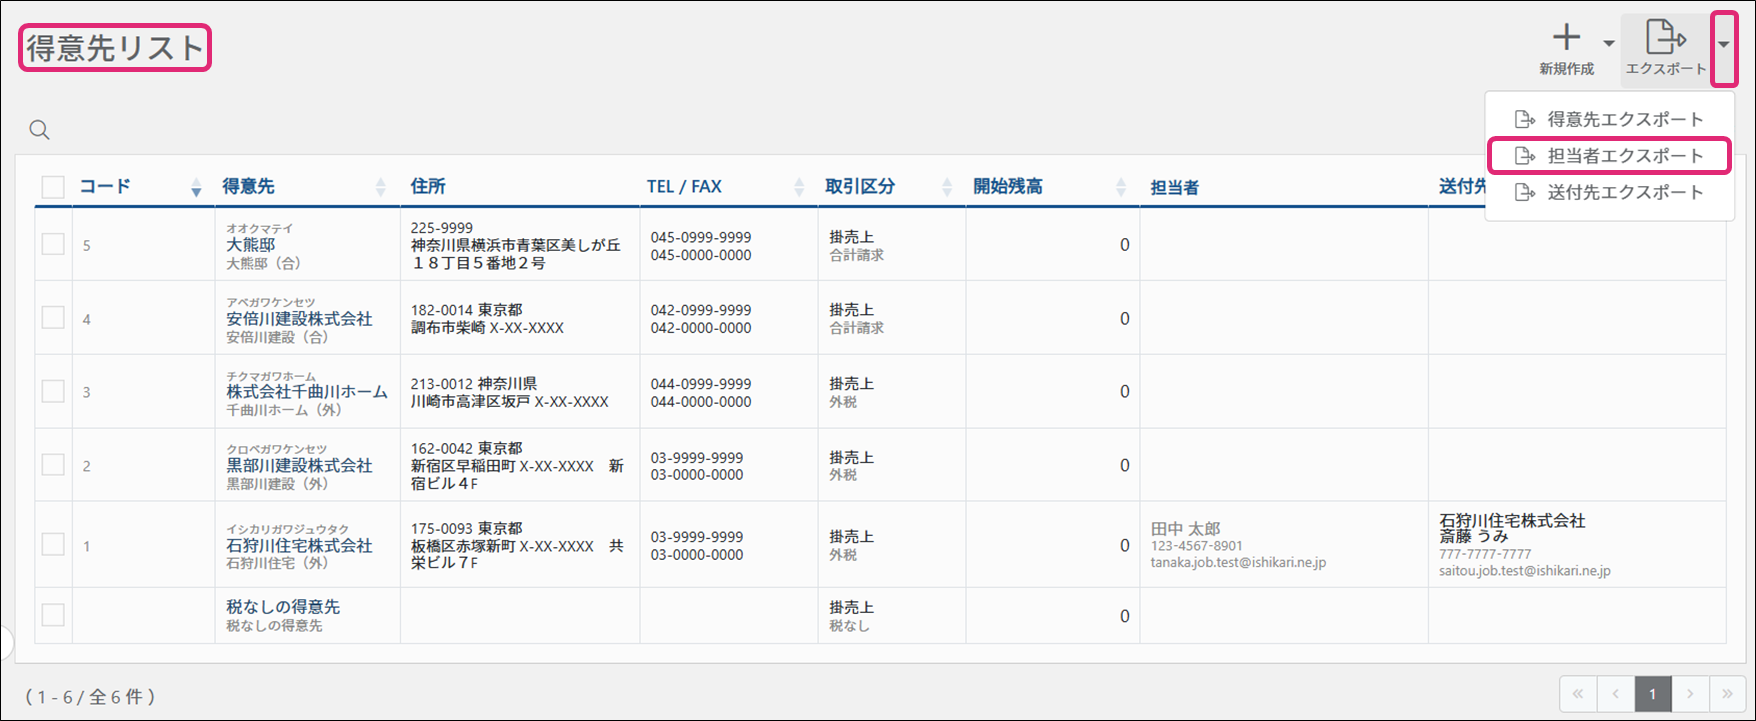Select checkbox for 石狩川住宅株式会社 row
The image size is (1756, 721).
[53, 545]
